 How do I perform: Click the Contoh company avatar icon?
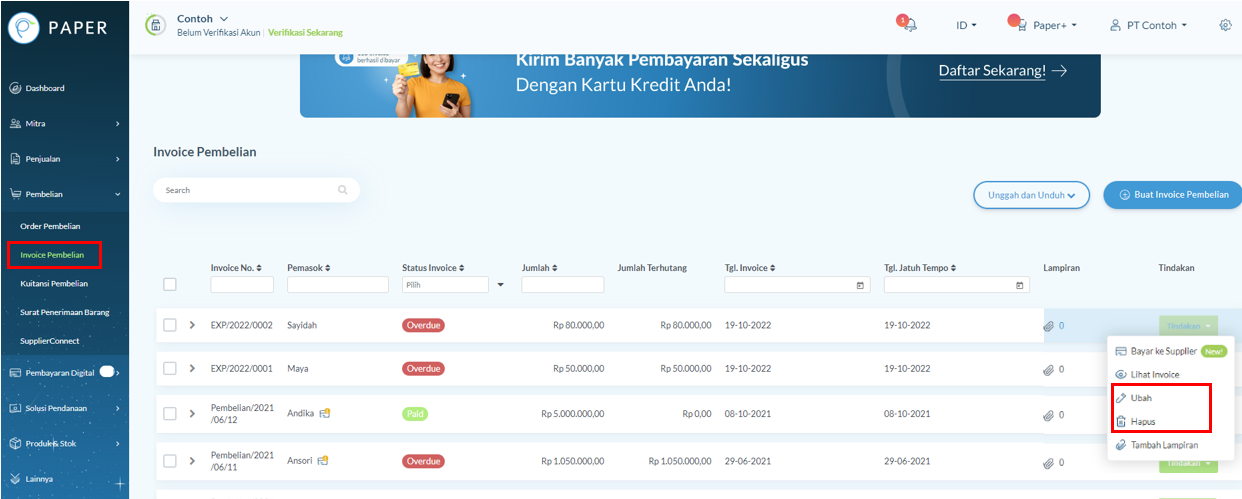pos(155,25)
